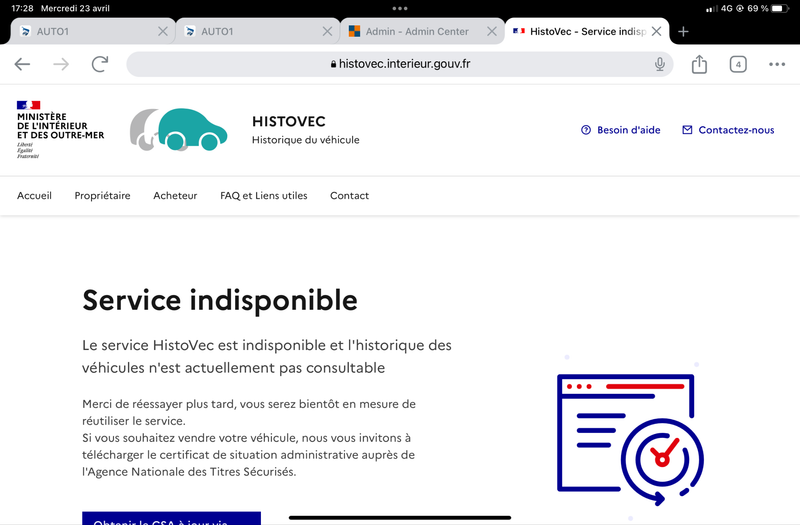The width and height of the screenshot is (800, 525).
Task: Open the Propriétaire menu item
Action: (102, 195)
